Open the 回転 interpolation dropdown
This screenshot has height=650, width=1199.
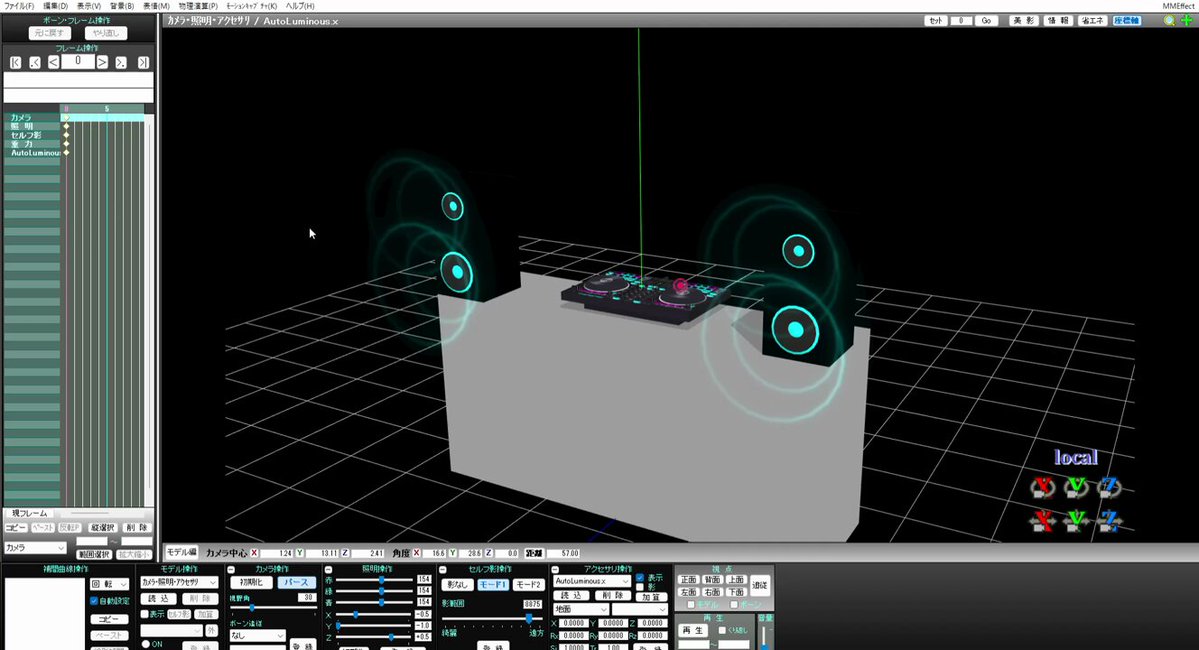(109, 583)
